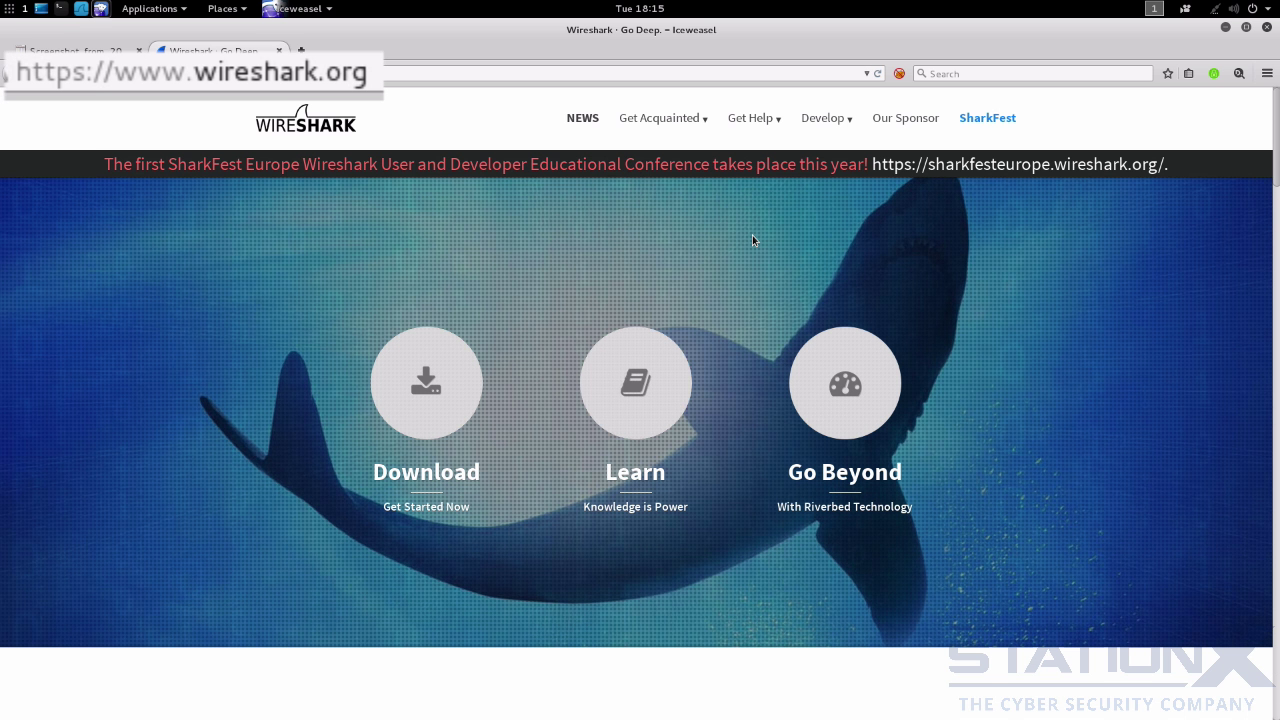This screenshot has height=720, width=1280.
Task: Click the zoom magnifier toolbar icon
Action: (x=1239, y=73)
